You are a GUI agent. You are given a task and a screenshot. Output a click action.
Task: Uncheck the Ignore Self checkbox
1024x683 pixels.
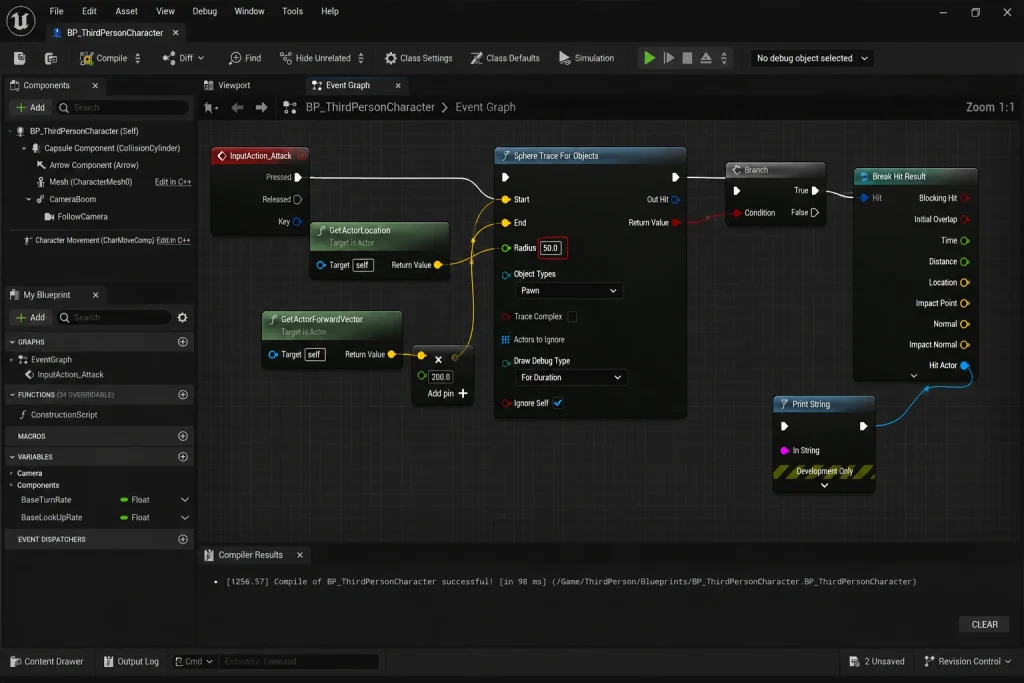tap(558, 403)
